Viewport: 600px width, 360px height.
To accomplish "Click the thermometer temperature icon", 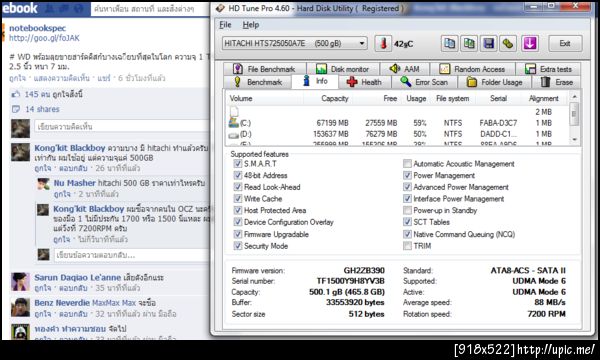I will click(x=384, y=43).
